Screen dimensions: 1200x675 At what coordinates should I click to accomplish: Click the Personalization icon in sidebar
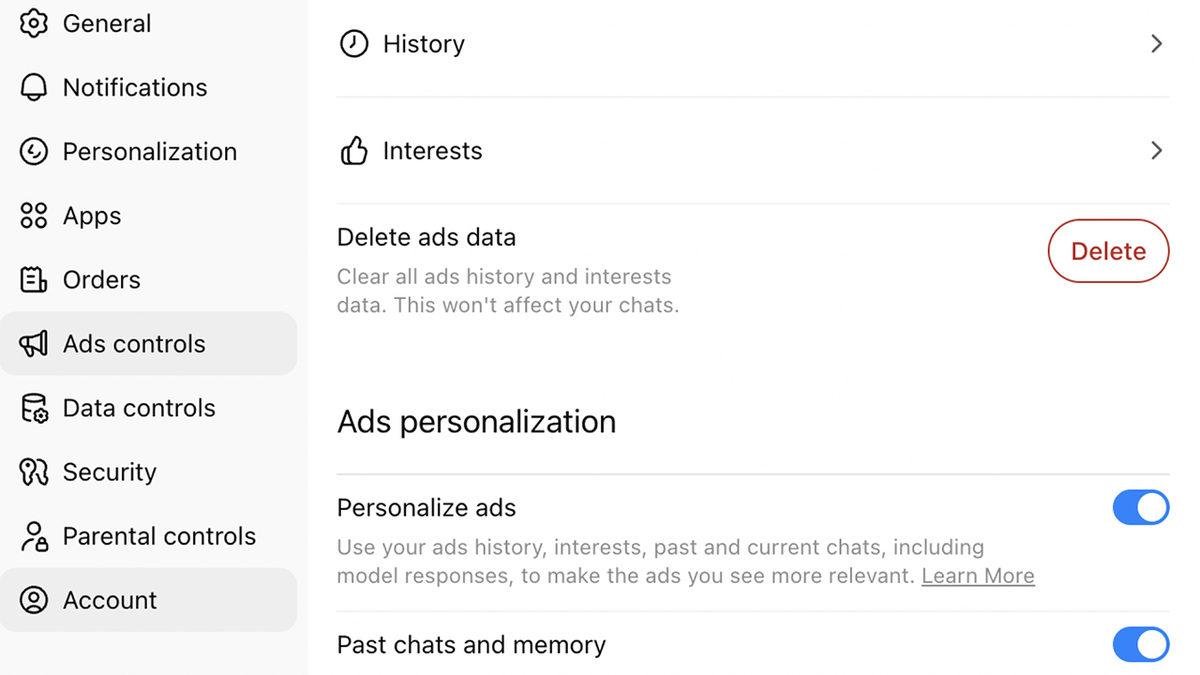[34, 151]
